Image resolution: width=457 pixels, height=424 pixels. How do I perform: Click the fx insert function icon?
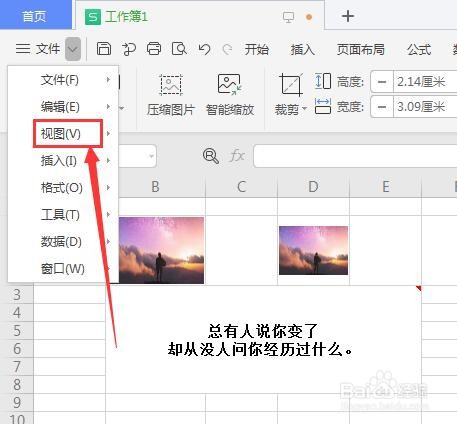(x=237, y=156)
